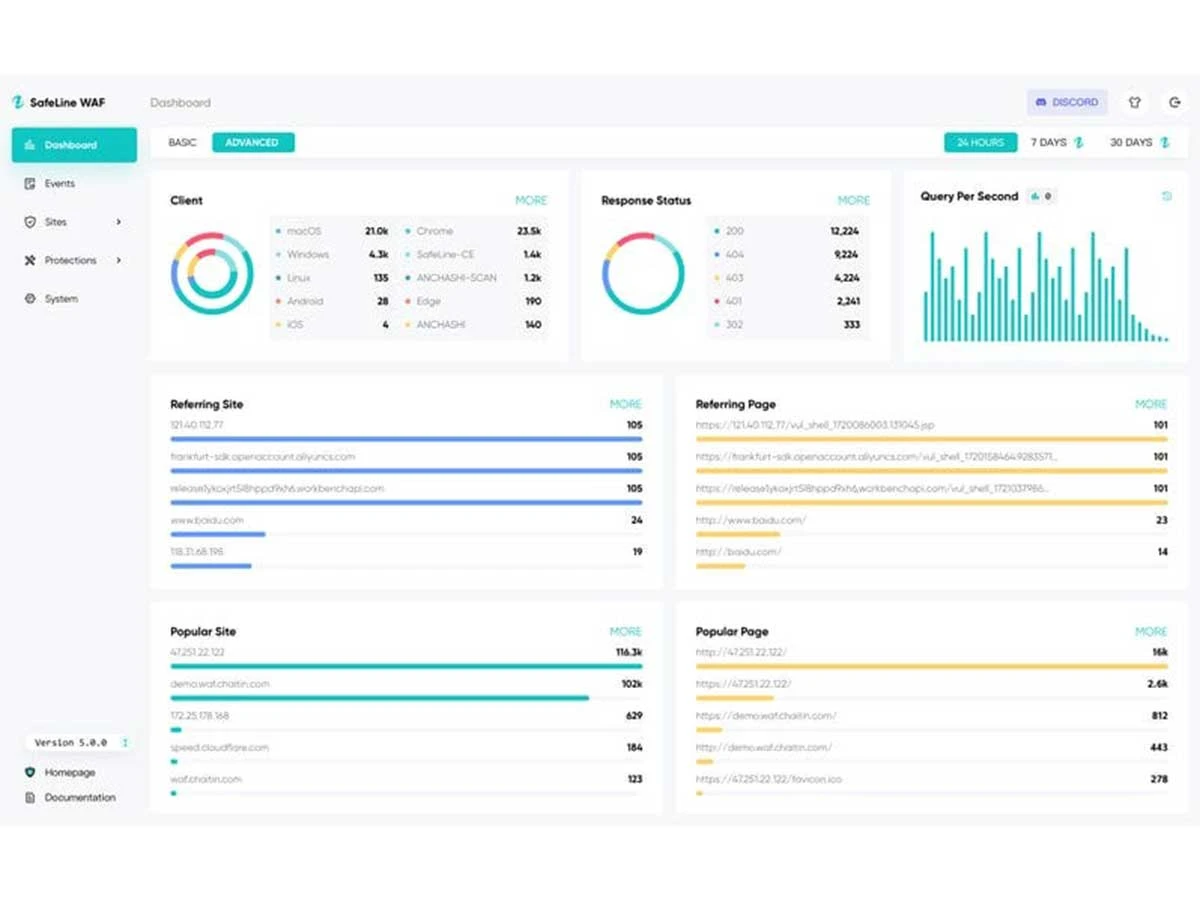The width and height of the screenshot is (1200, 900).
Task: Select the ADVANCED dashboard view
Action: tap(252, 143)
